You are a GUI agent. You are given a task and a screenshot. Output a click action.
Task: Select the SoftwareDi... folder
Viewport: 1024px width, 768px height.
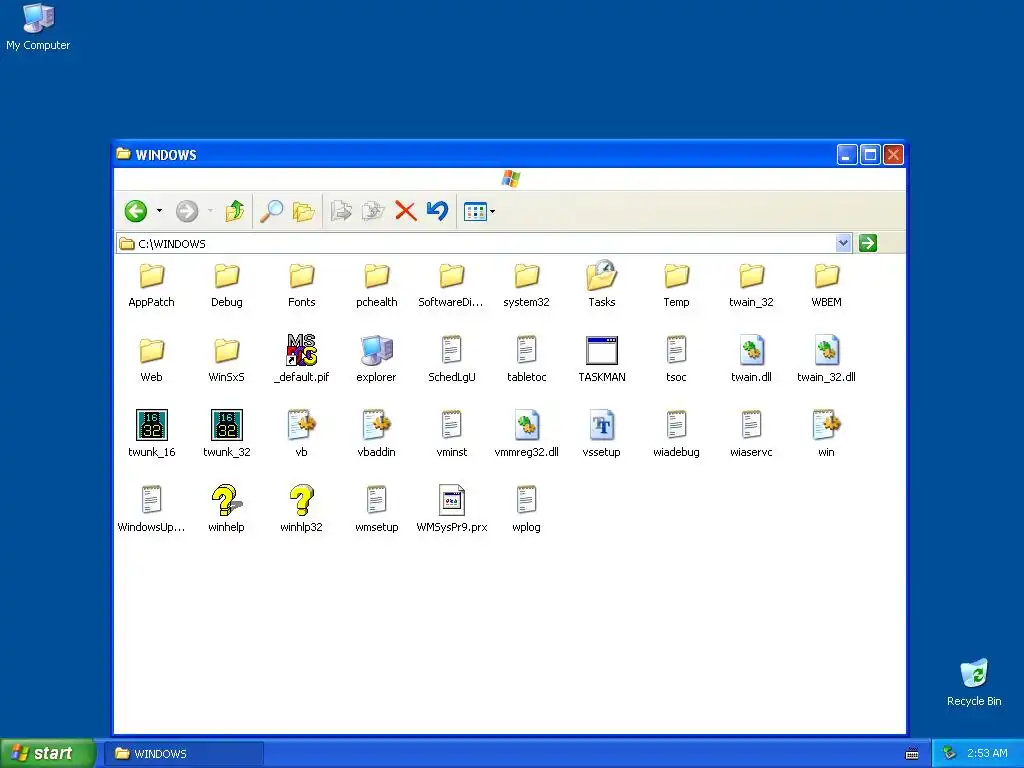(451, 285)
